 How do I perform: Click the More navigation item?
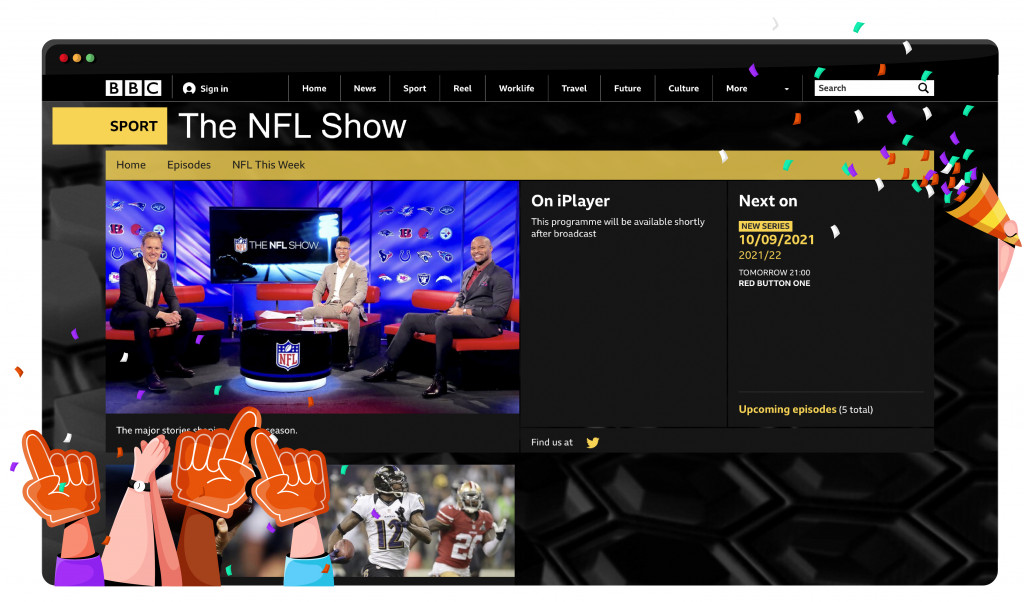point(737,88)
